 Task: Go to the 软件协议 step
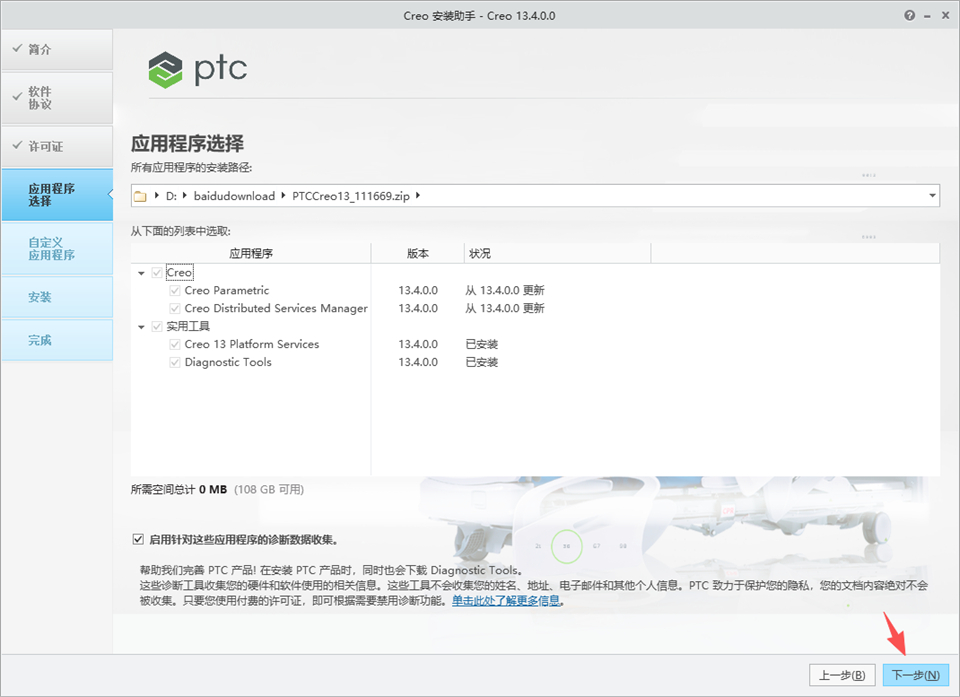coord(57,98)
